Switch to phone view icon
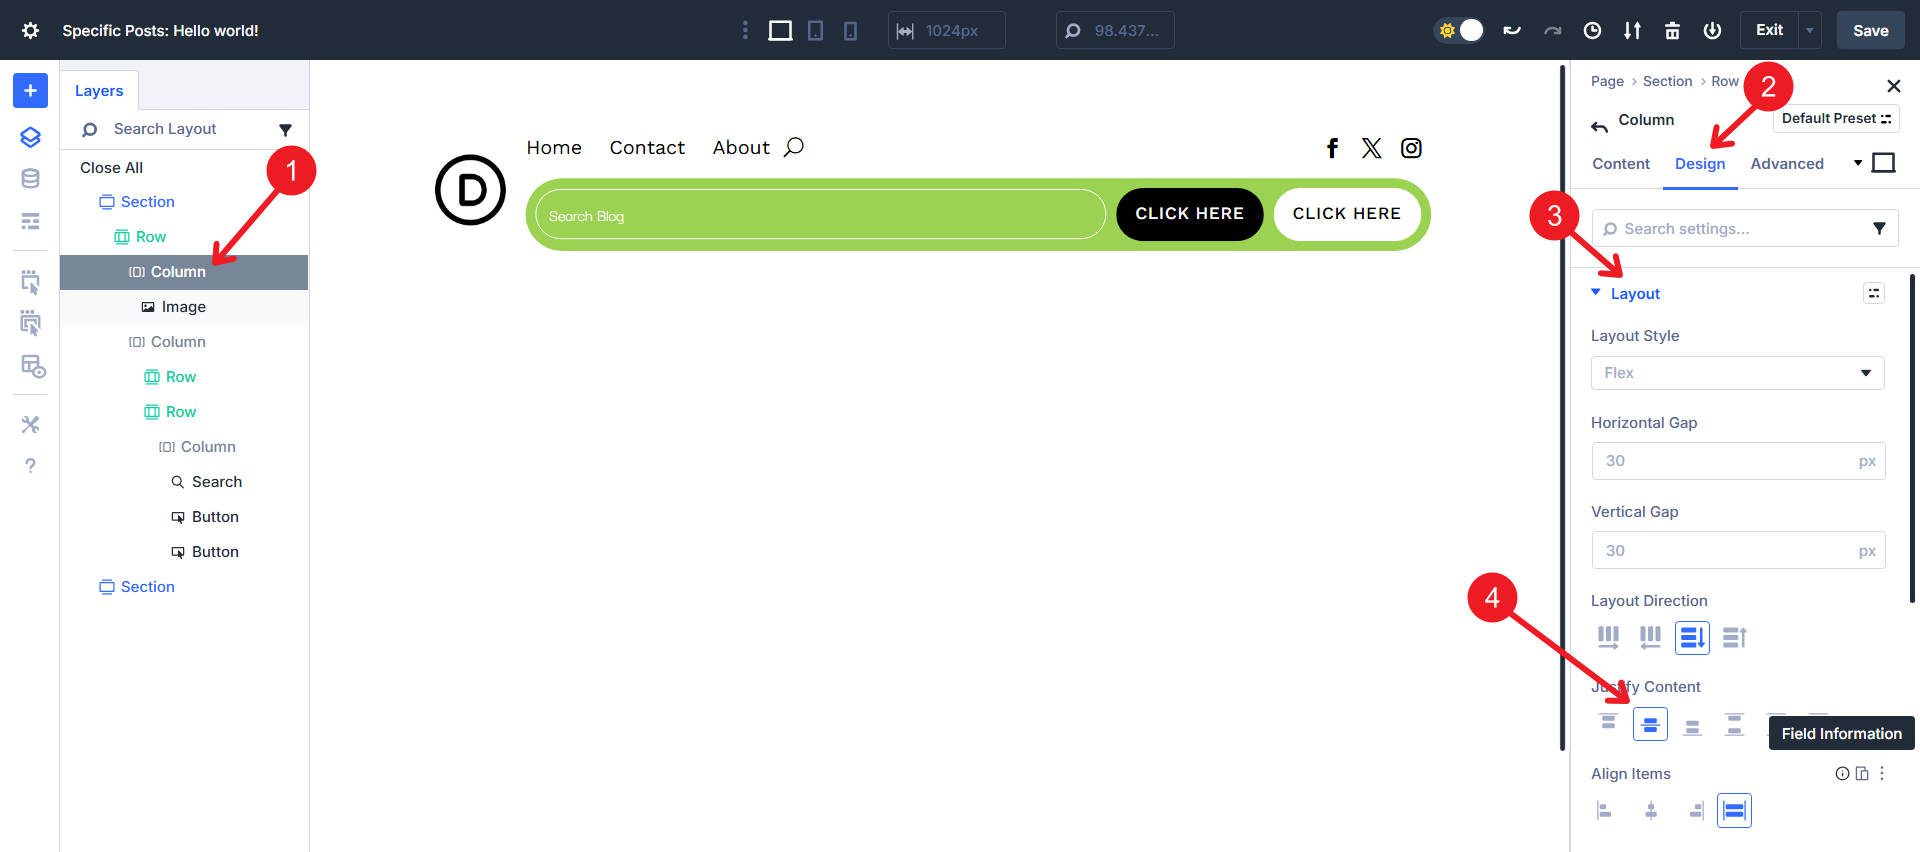This screenshot has height=852, width=1920. click(850, 31)
